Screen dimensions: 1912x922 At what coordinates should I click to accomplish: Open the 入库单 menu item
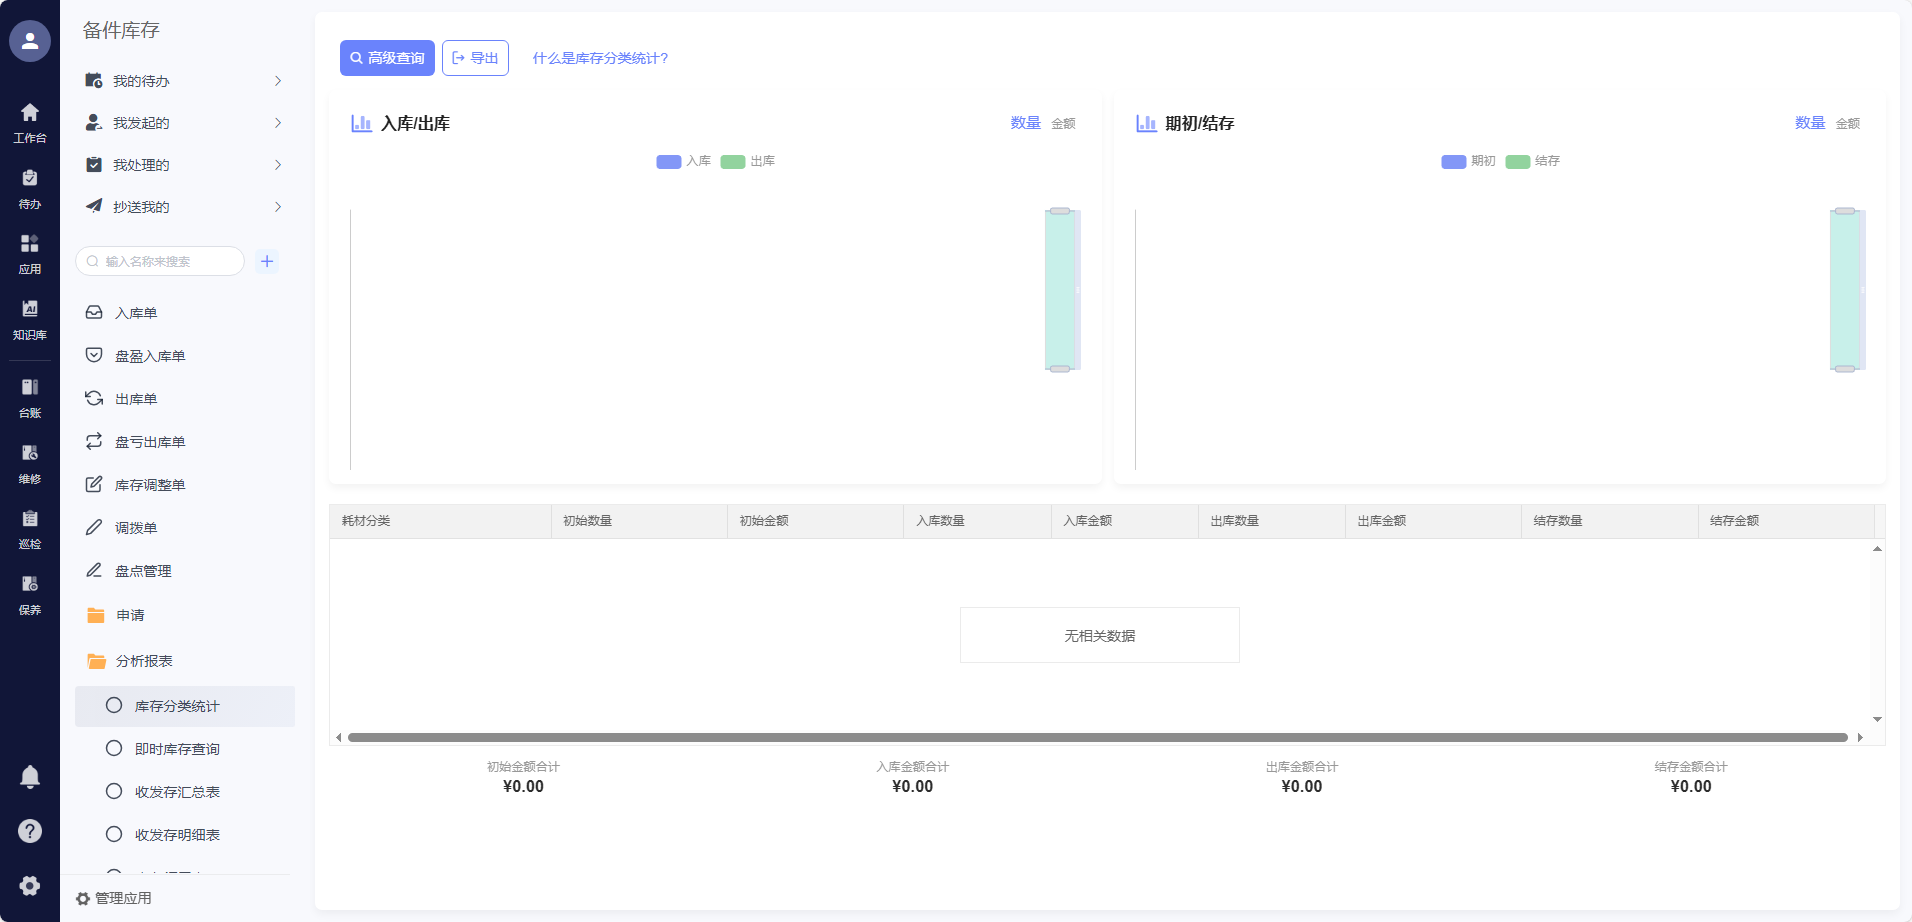tap(136, 313)
